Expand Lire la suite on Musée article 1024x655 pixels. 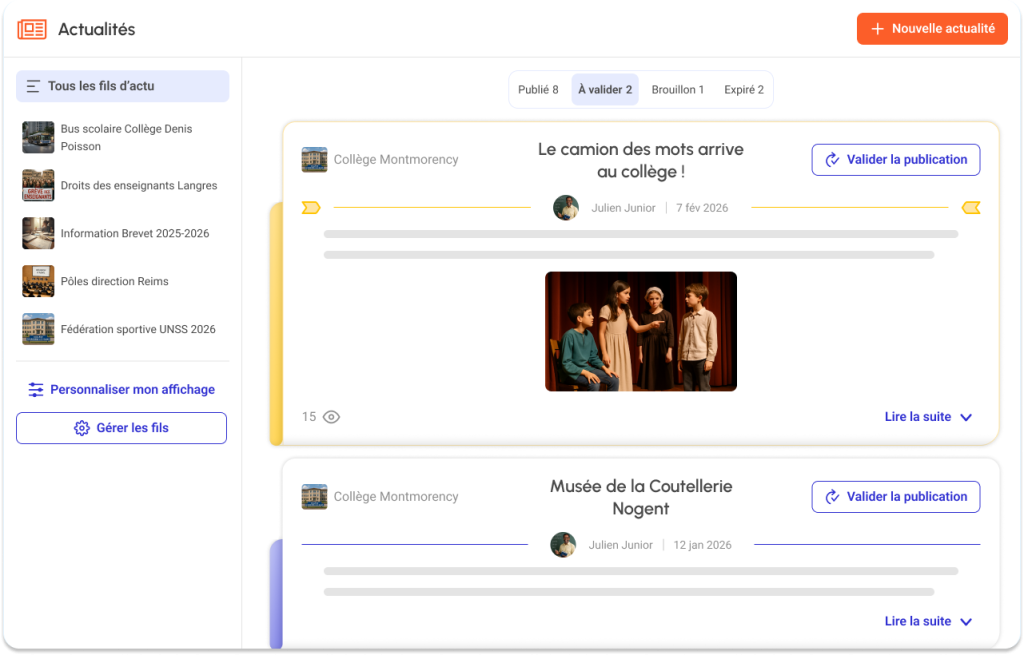(928, 621)
